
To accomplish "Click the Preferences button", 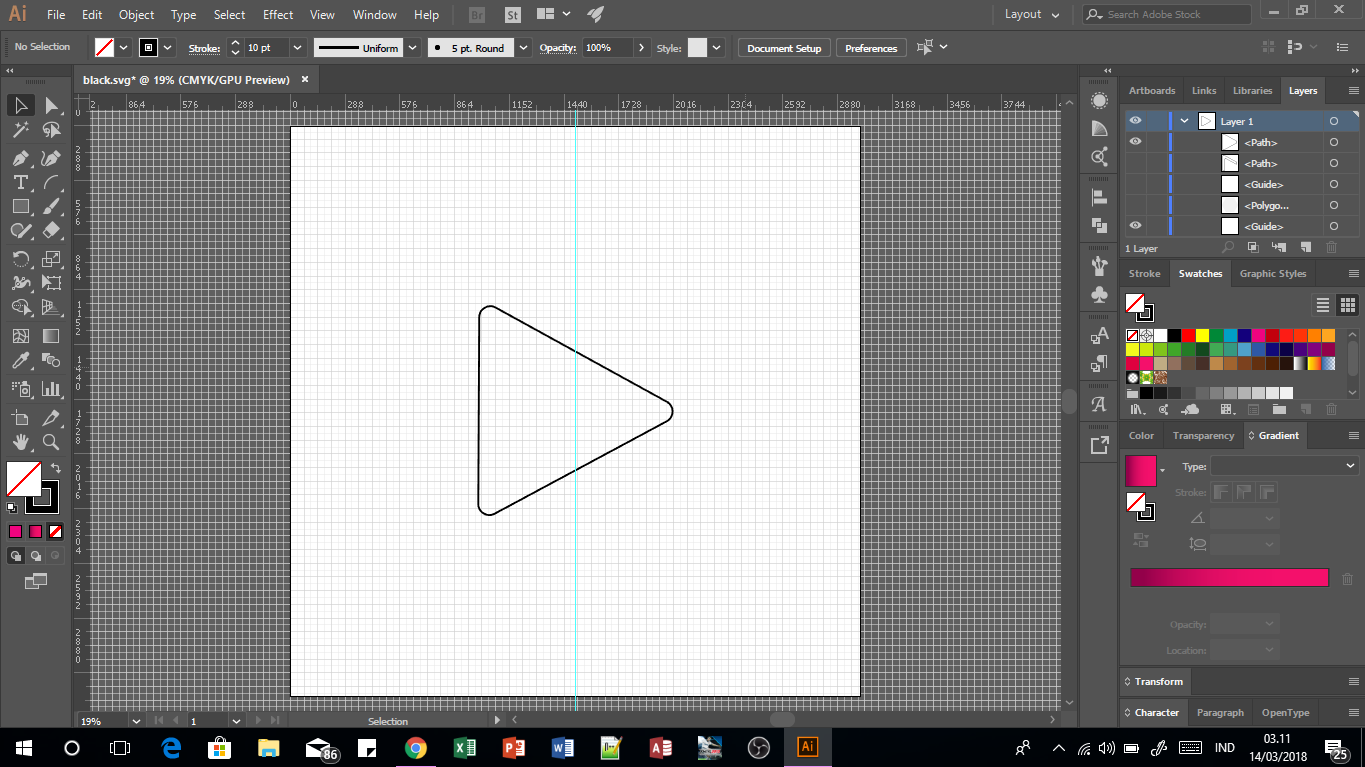I will pyautogui.click(x=871, y=48).
